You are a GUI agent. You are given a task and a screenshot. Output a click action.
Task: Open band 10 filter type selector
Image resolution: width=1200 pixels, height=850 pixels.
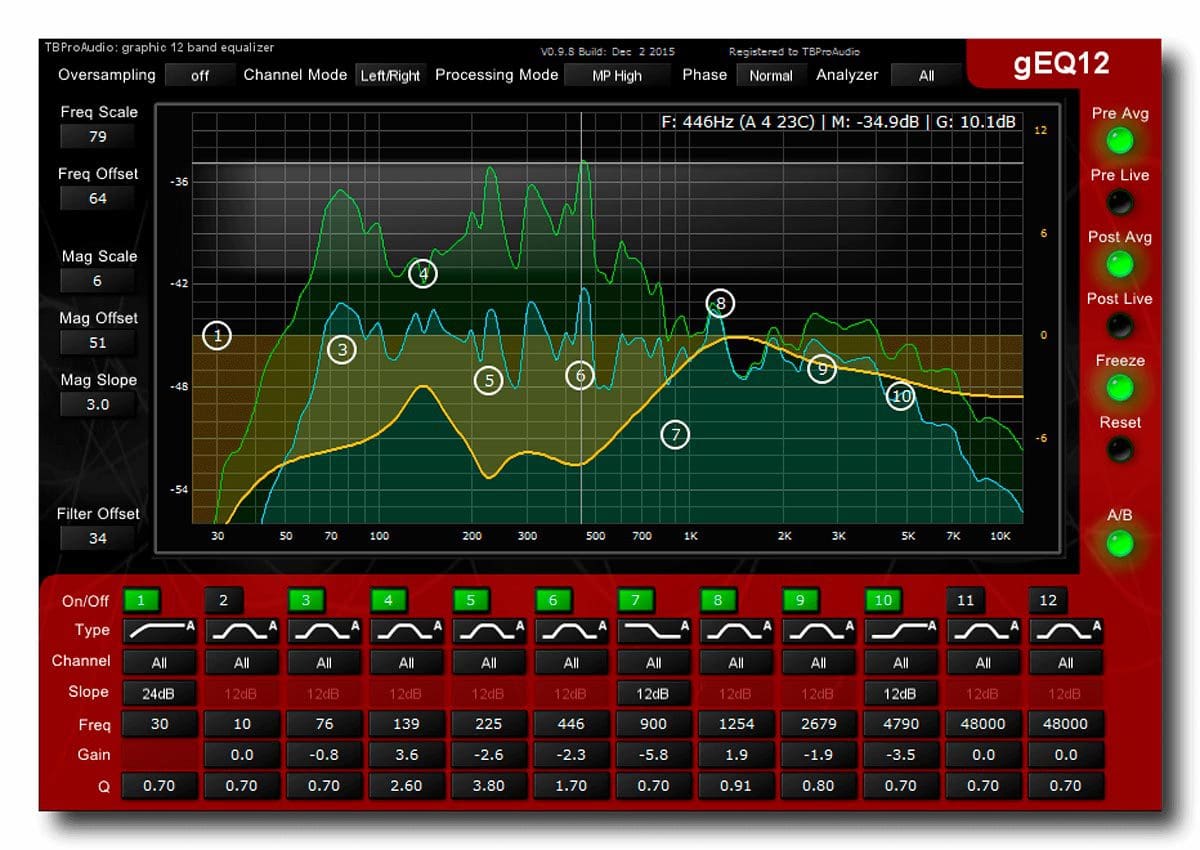(901, 630)
